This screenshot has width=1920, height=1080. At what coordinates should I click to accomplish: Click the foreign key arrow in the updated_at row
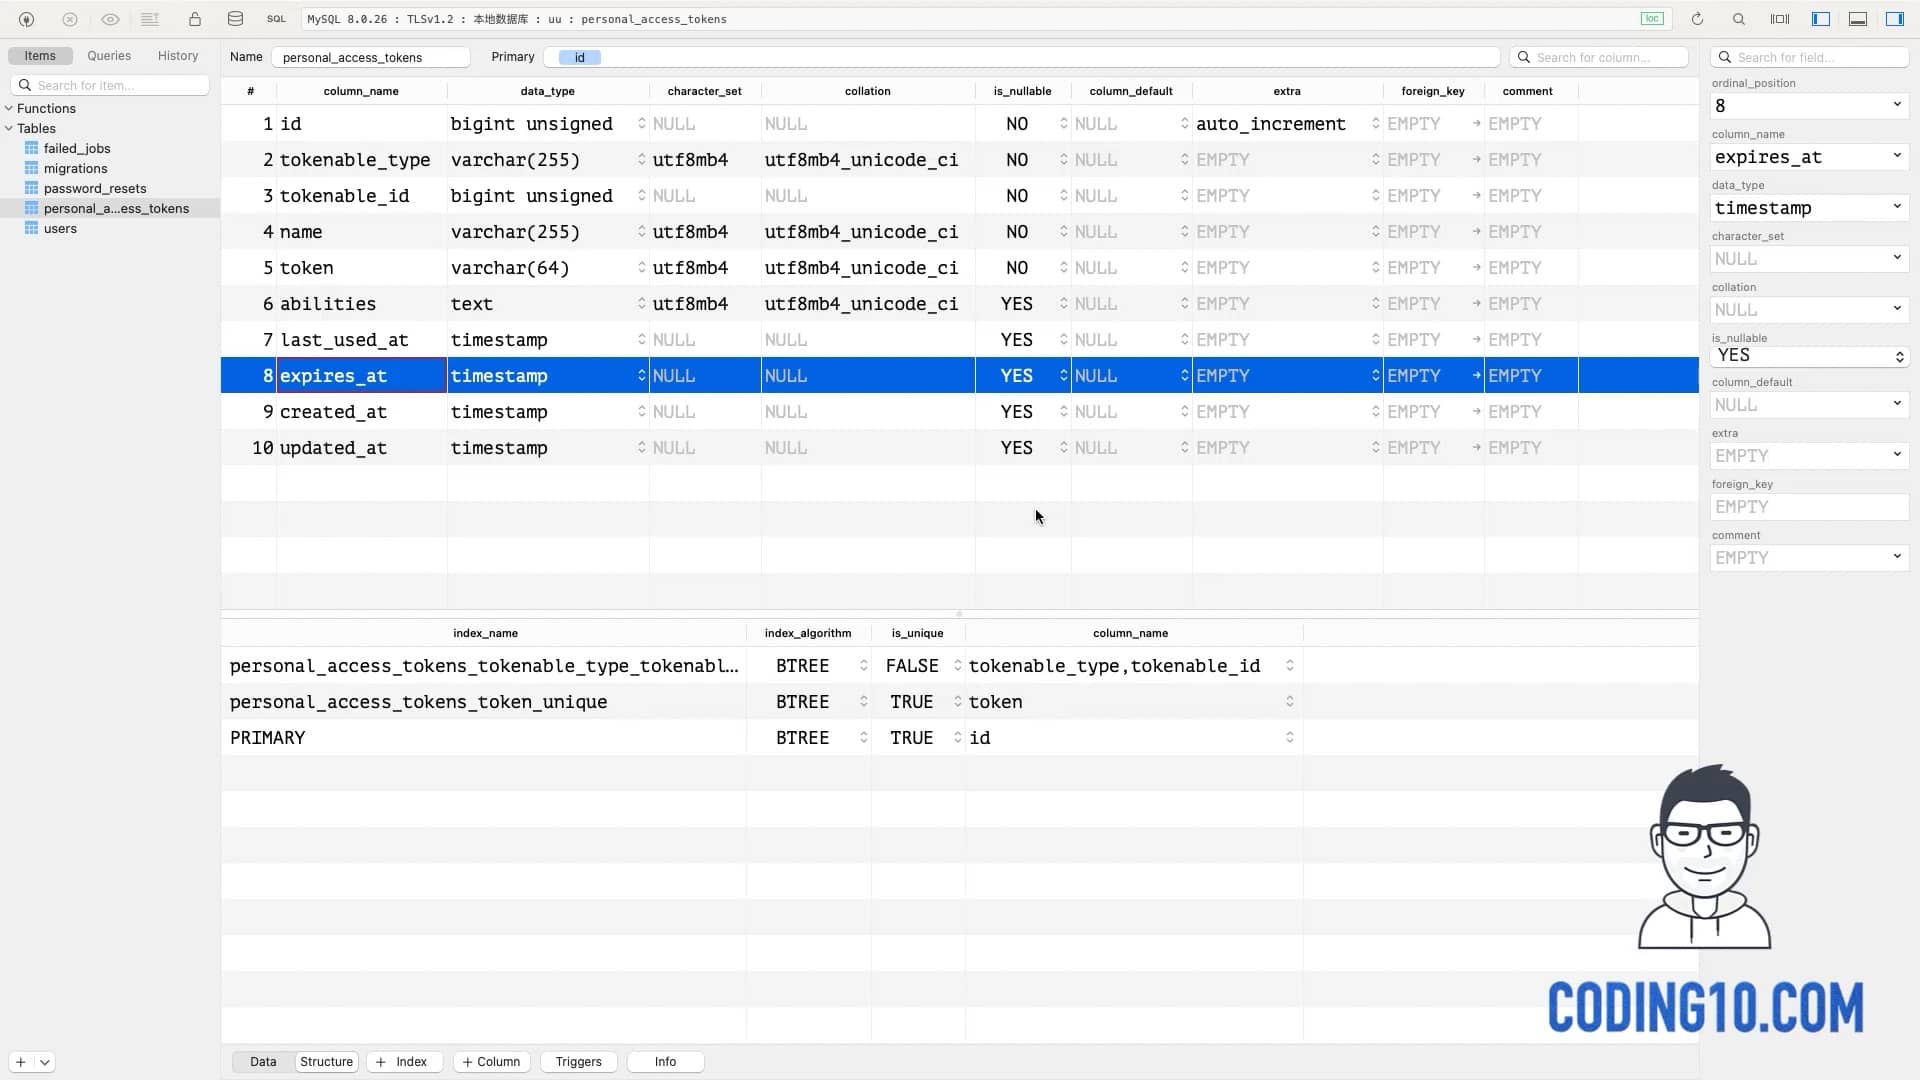tap(1476, 447)
